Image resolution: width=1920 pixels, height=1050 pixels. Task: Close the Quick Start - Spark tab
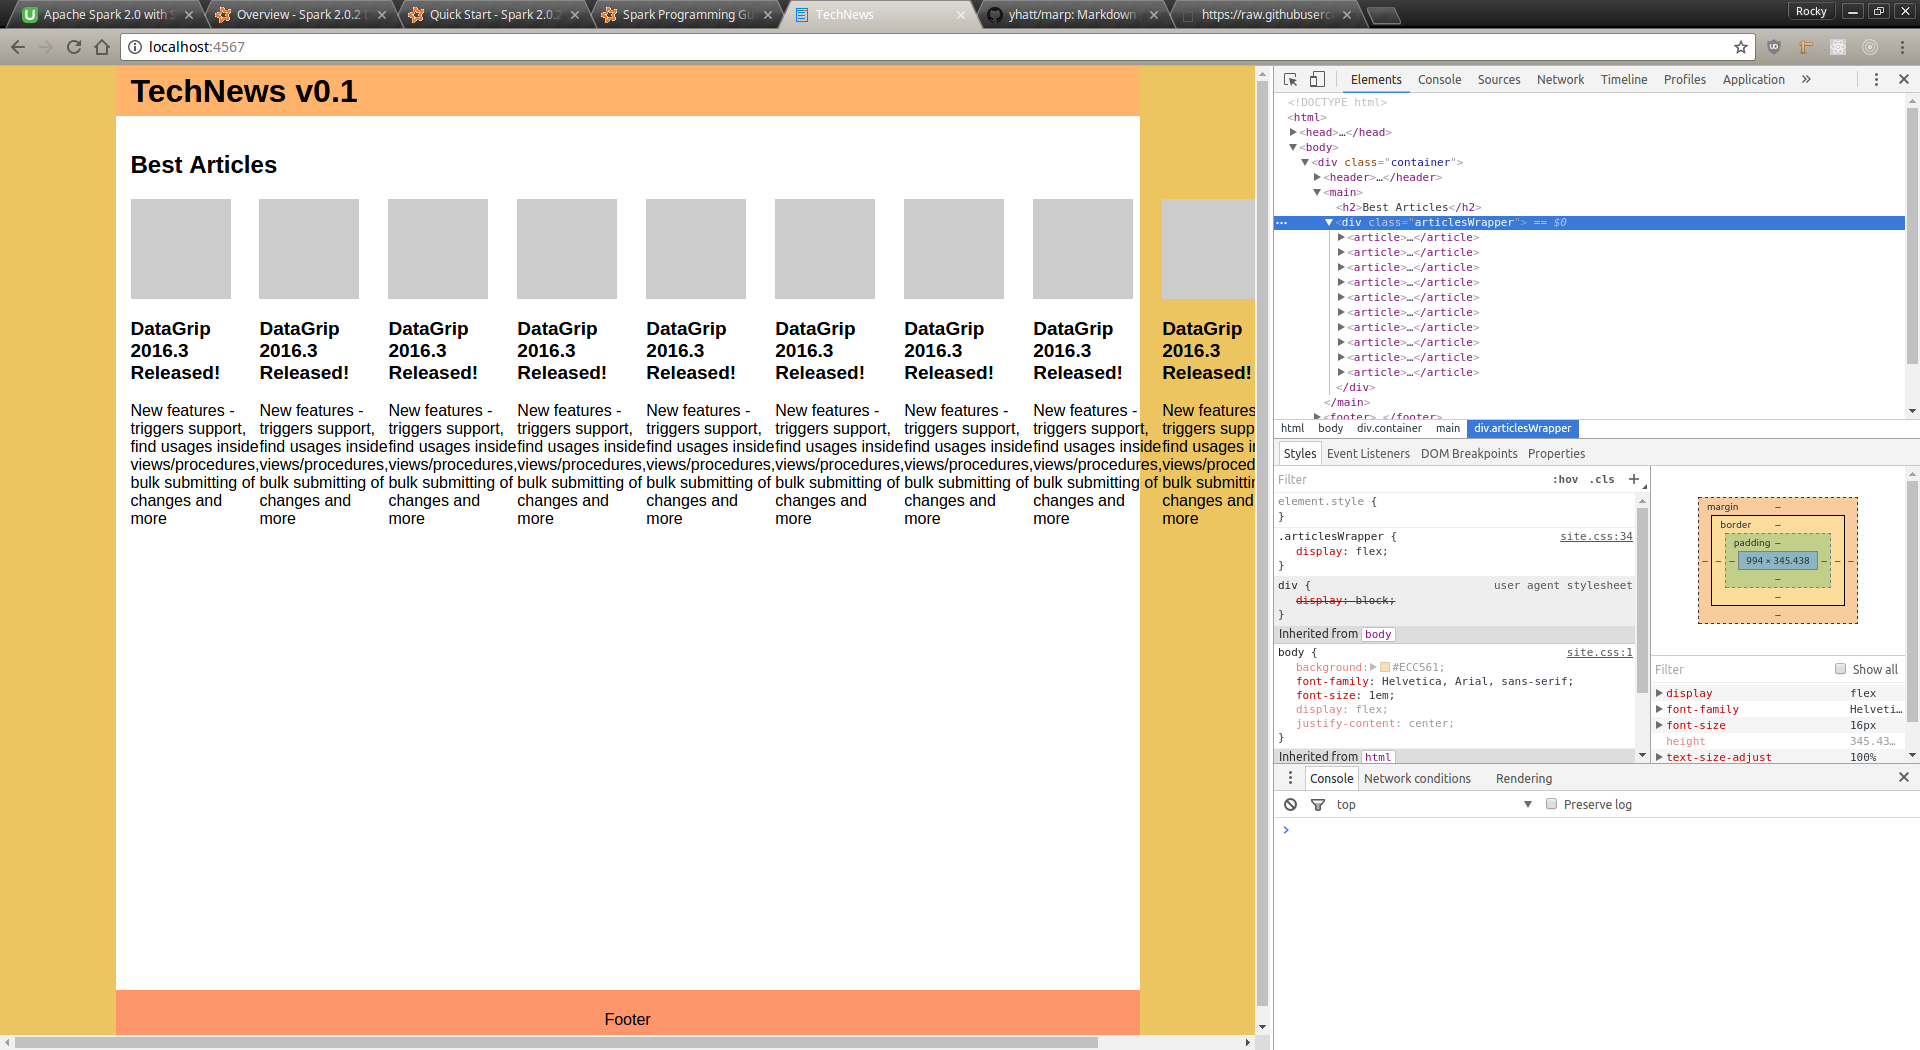pyautogui.click(x=575, y=15)
